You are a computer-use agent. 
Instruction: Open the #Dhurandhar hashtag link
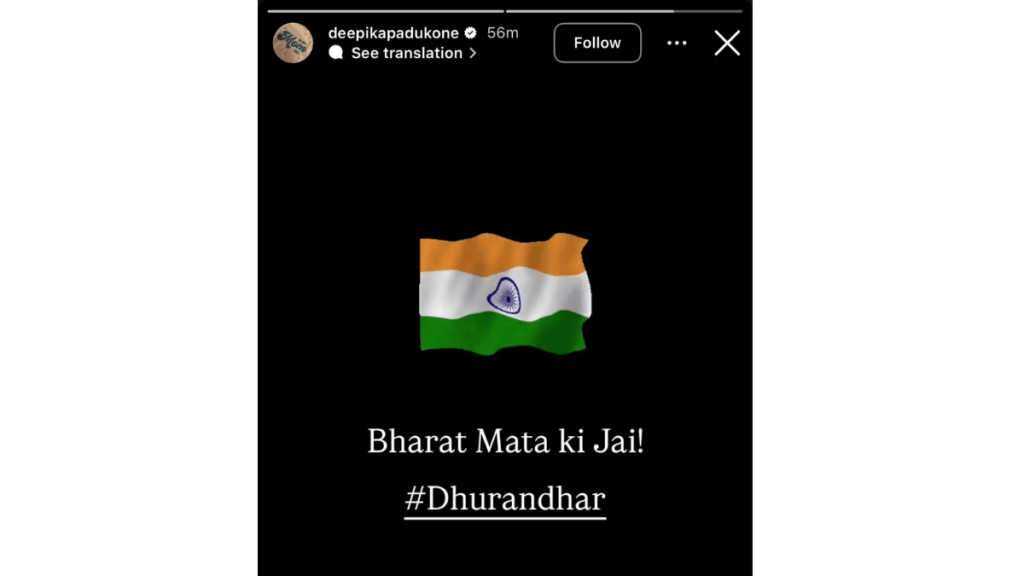tap(505, 499)
